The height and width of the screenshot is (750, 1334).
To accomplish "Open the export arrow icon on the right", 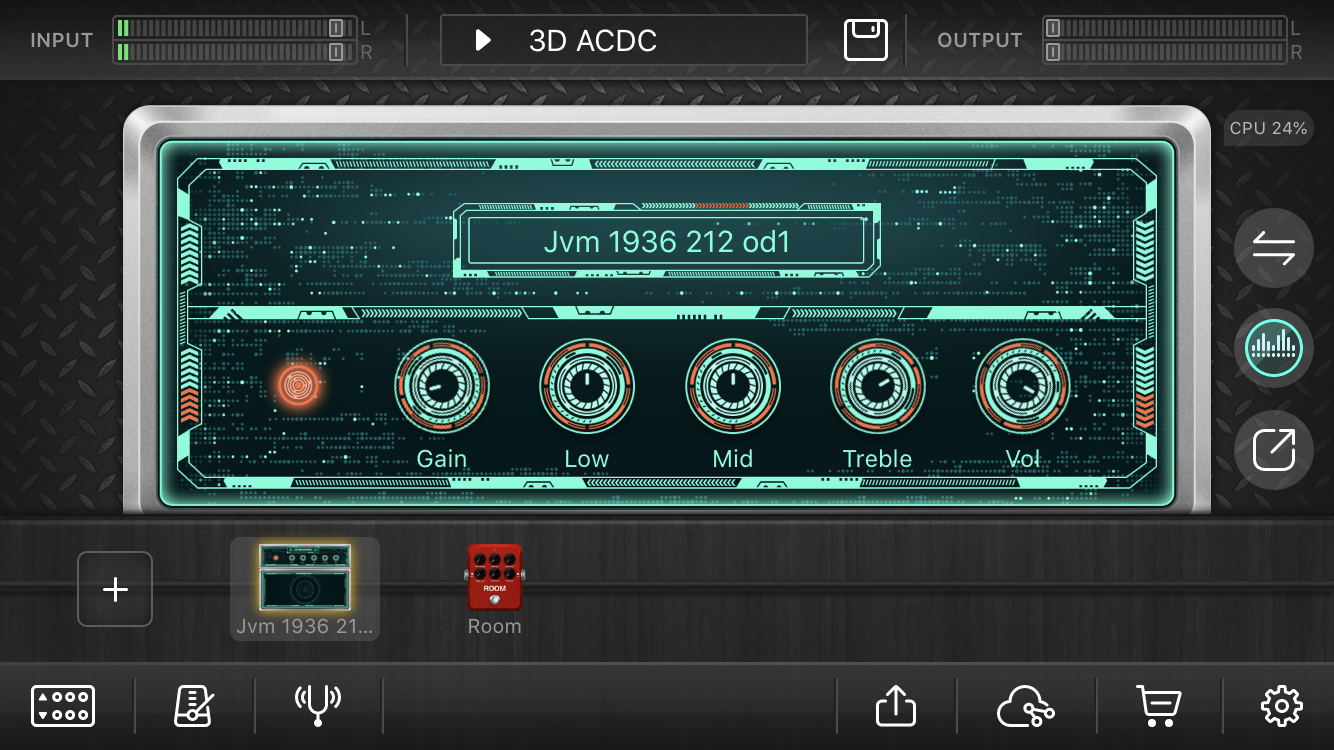I will [x=1274, y=449].
